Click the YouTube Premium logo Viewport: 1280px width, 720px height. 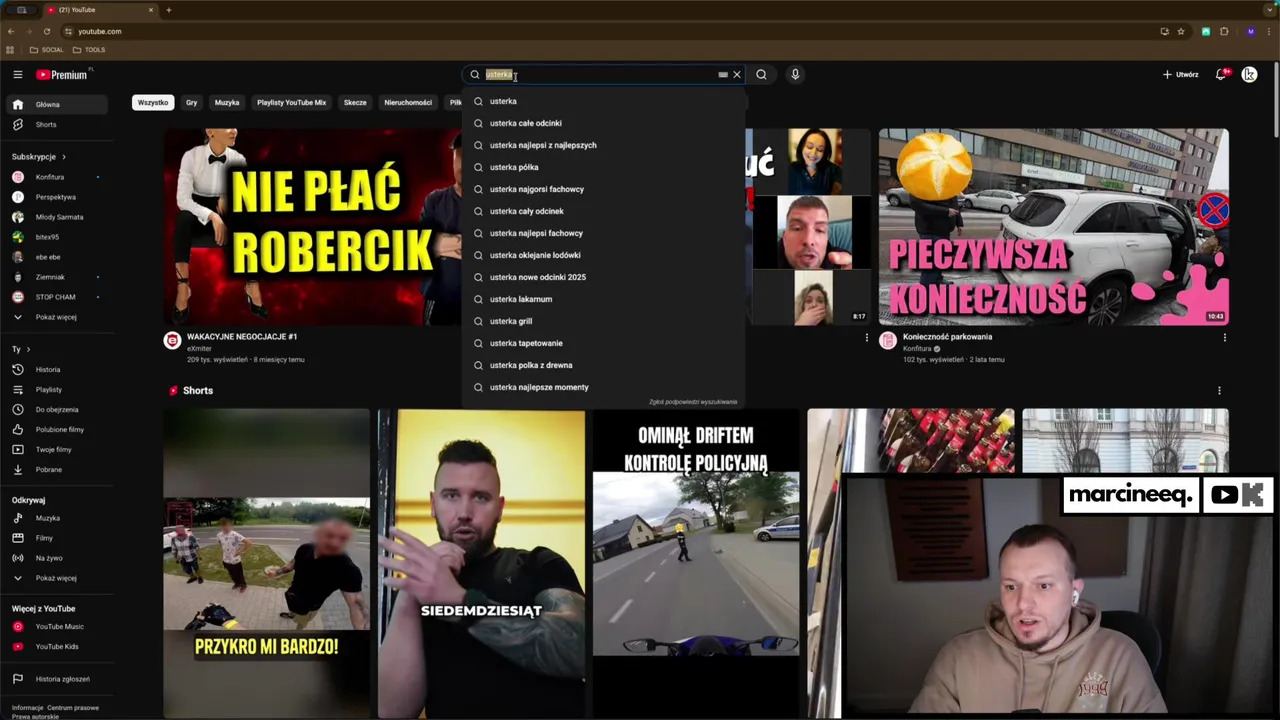point(62,74)
